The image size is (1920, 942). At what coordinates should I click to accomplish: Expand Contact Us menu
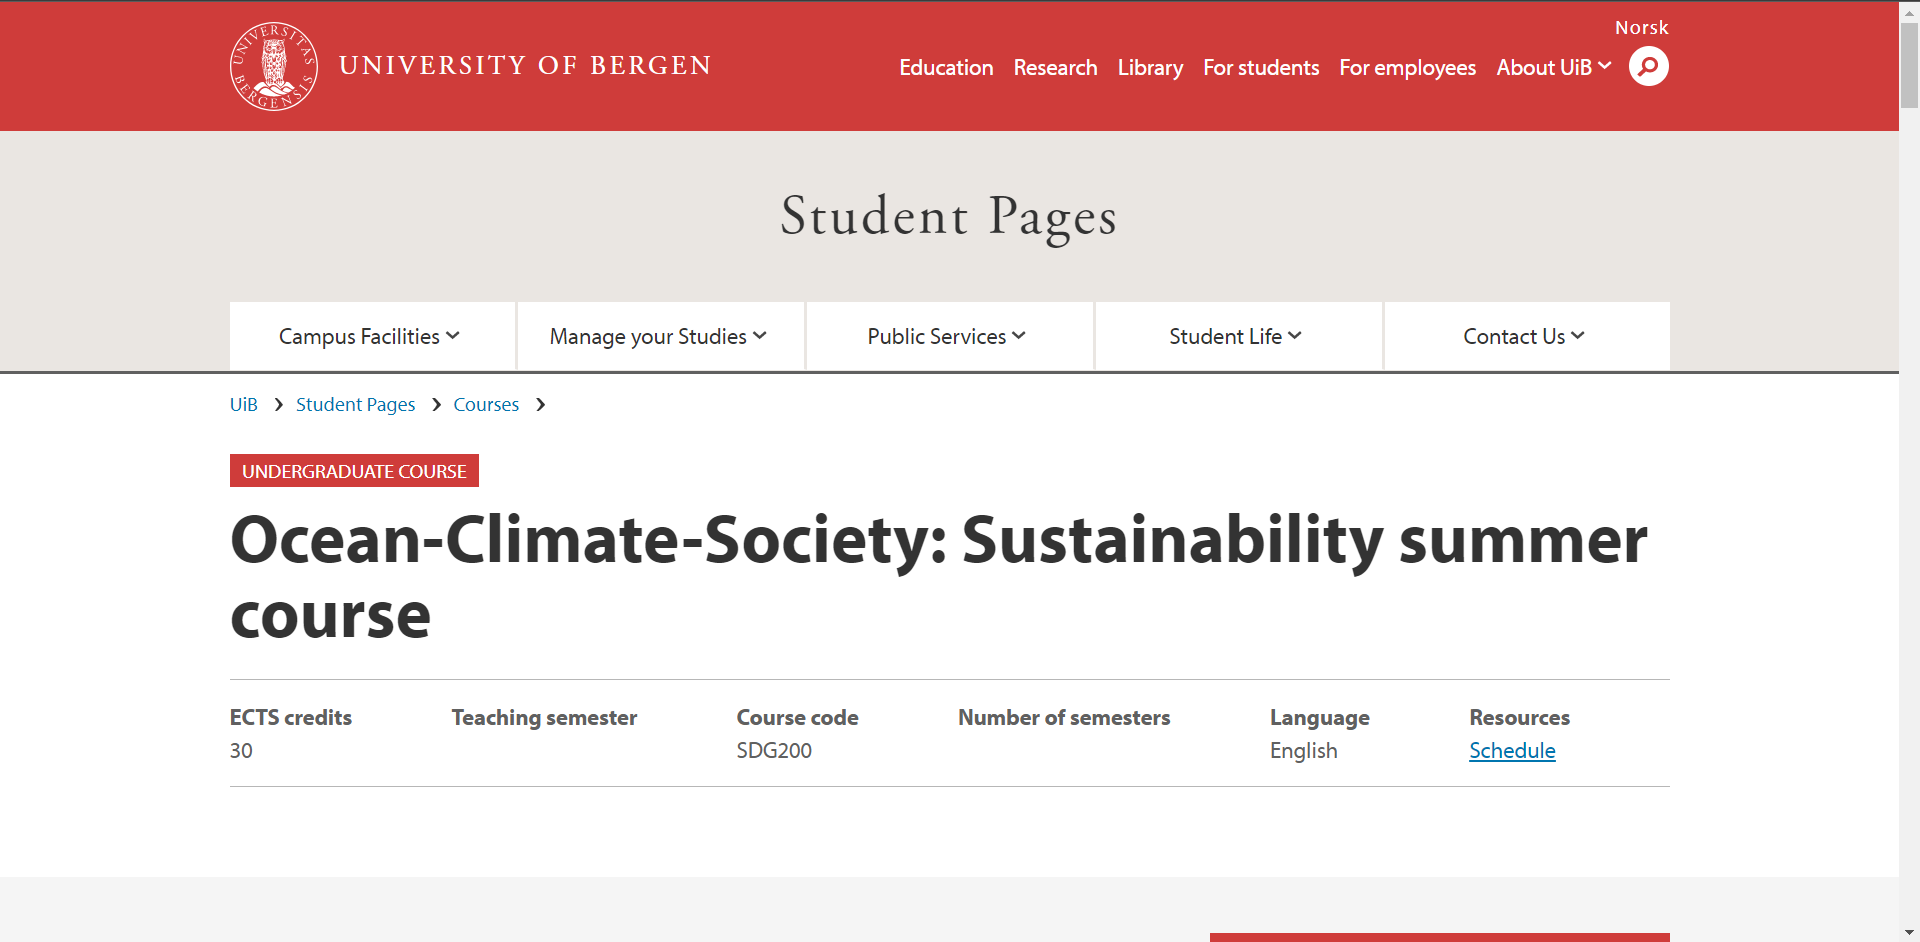coord(1527,336)
